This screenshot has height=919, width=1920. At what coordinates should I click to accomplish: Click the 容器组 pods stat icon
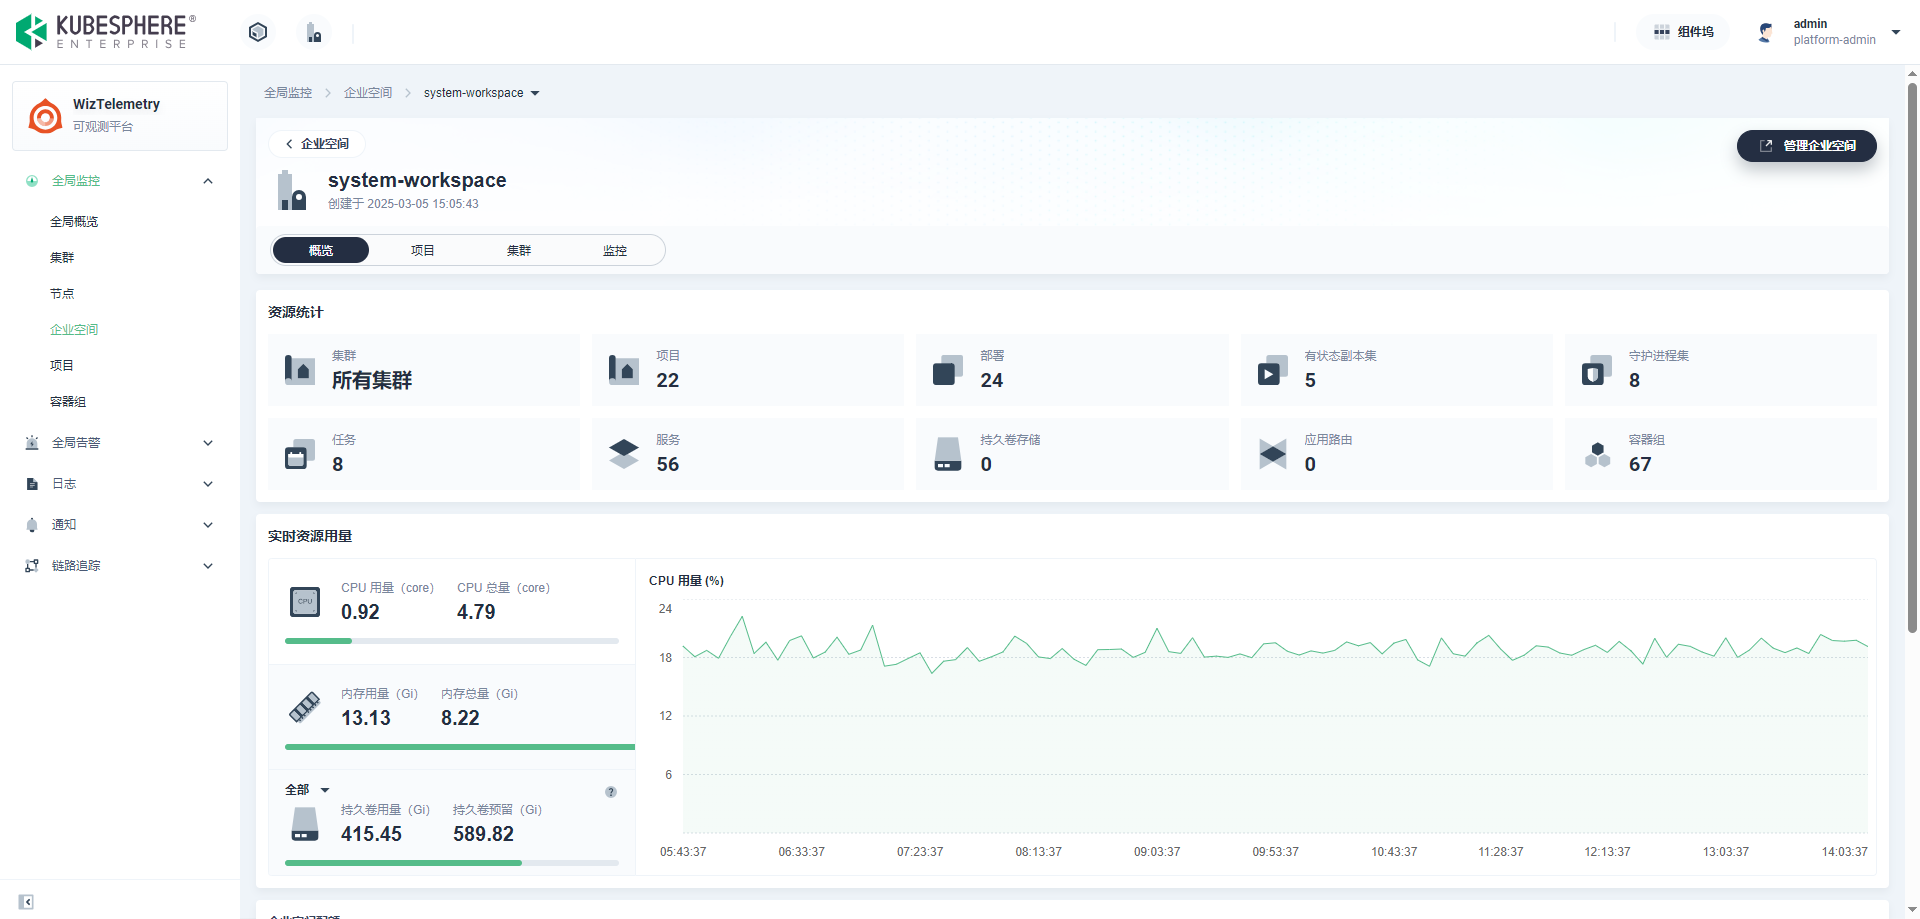point(1597,455)
